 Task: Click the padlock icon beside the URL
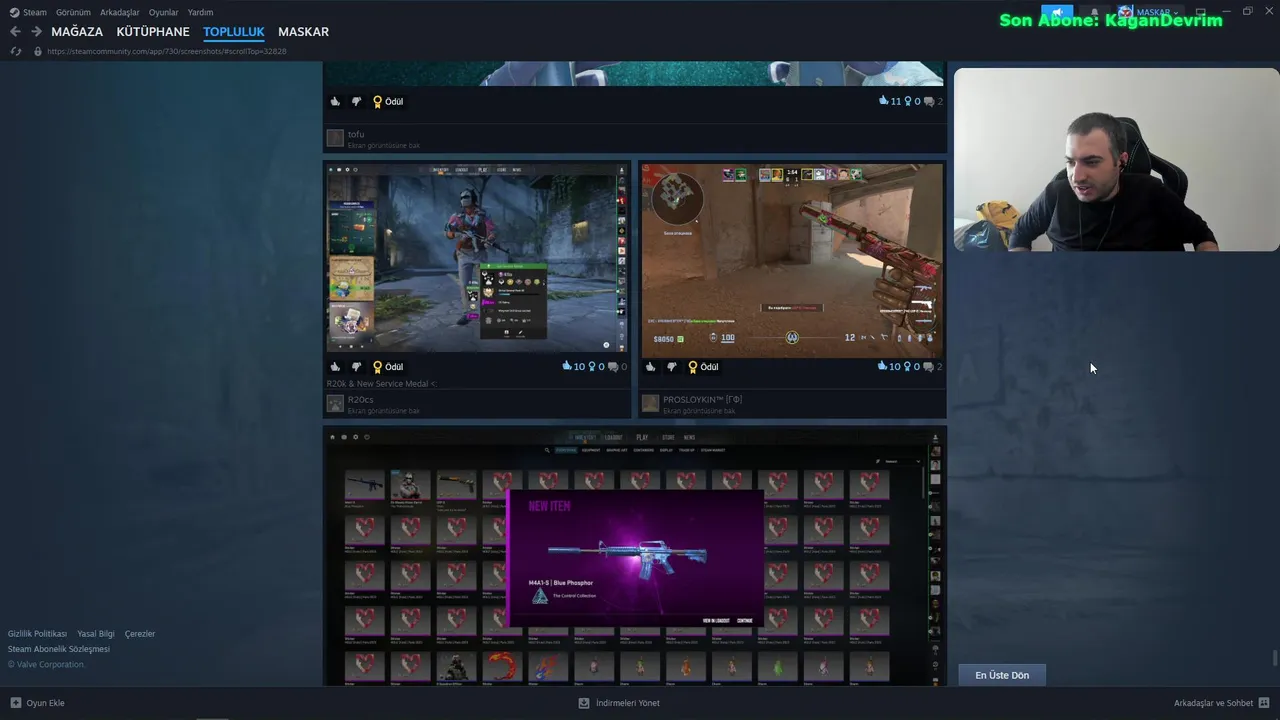tap(38, 51)
